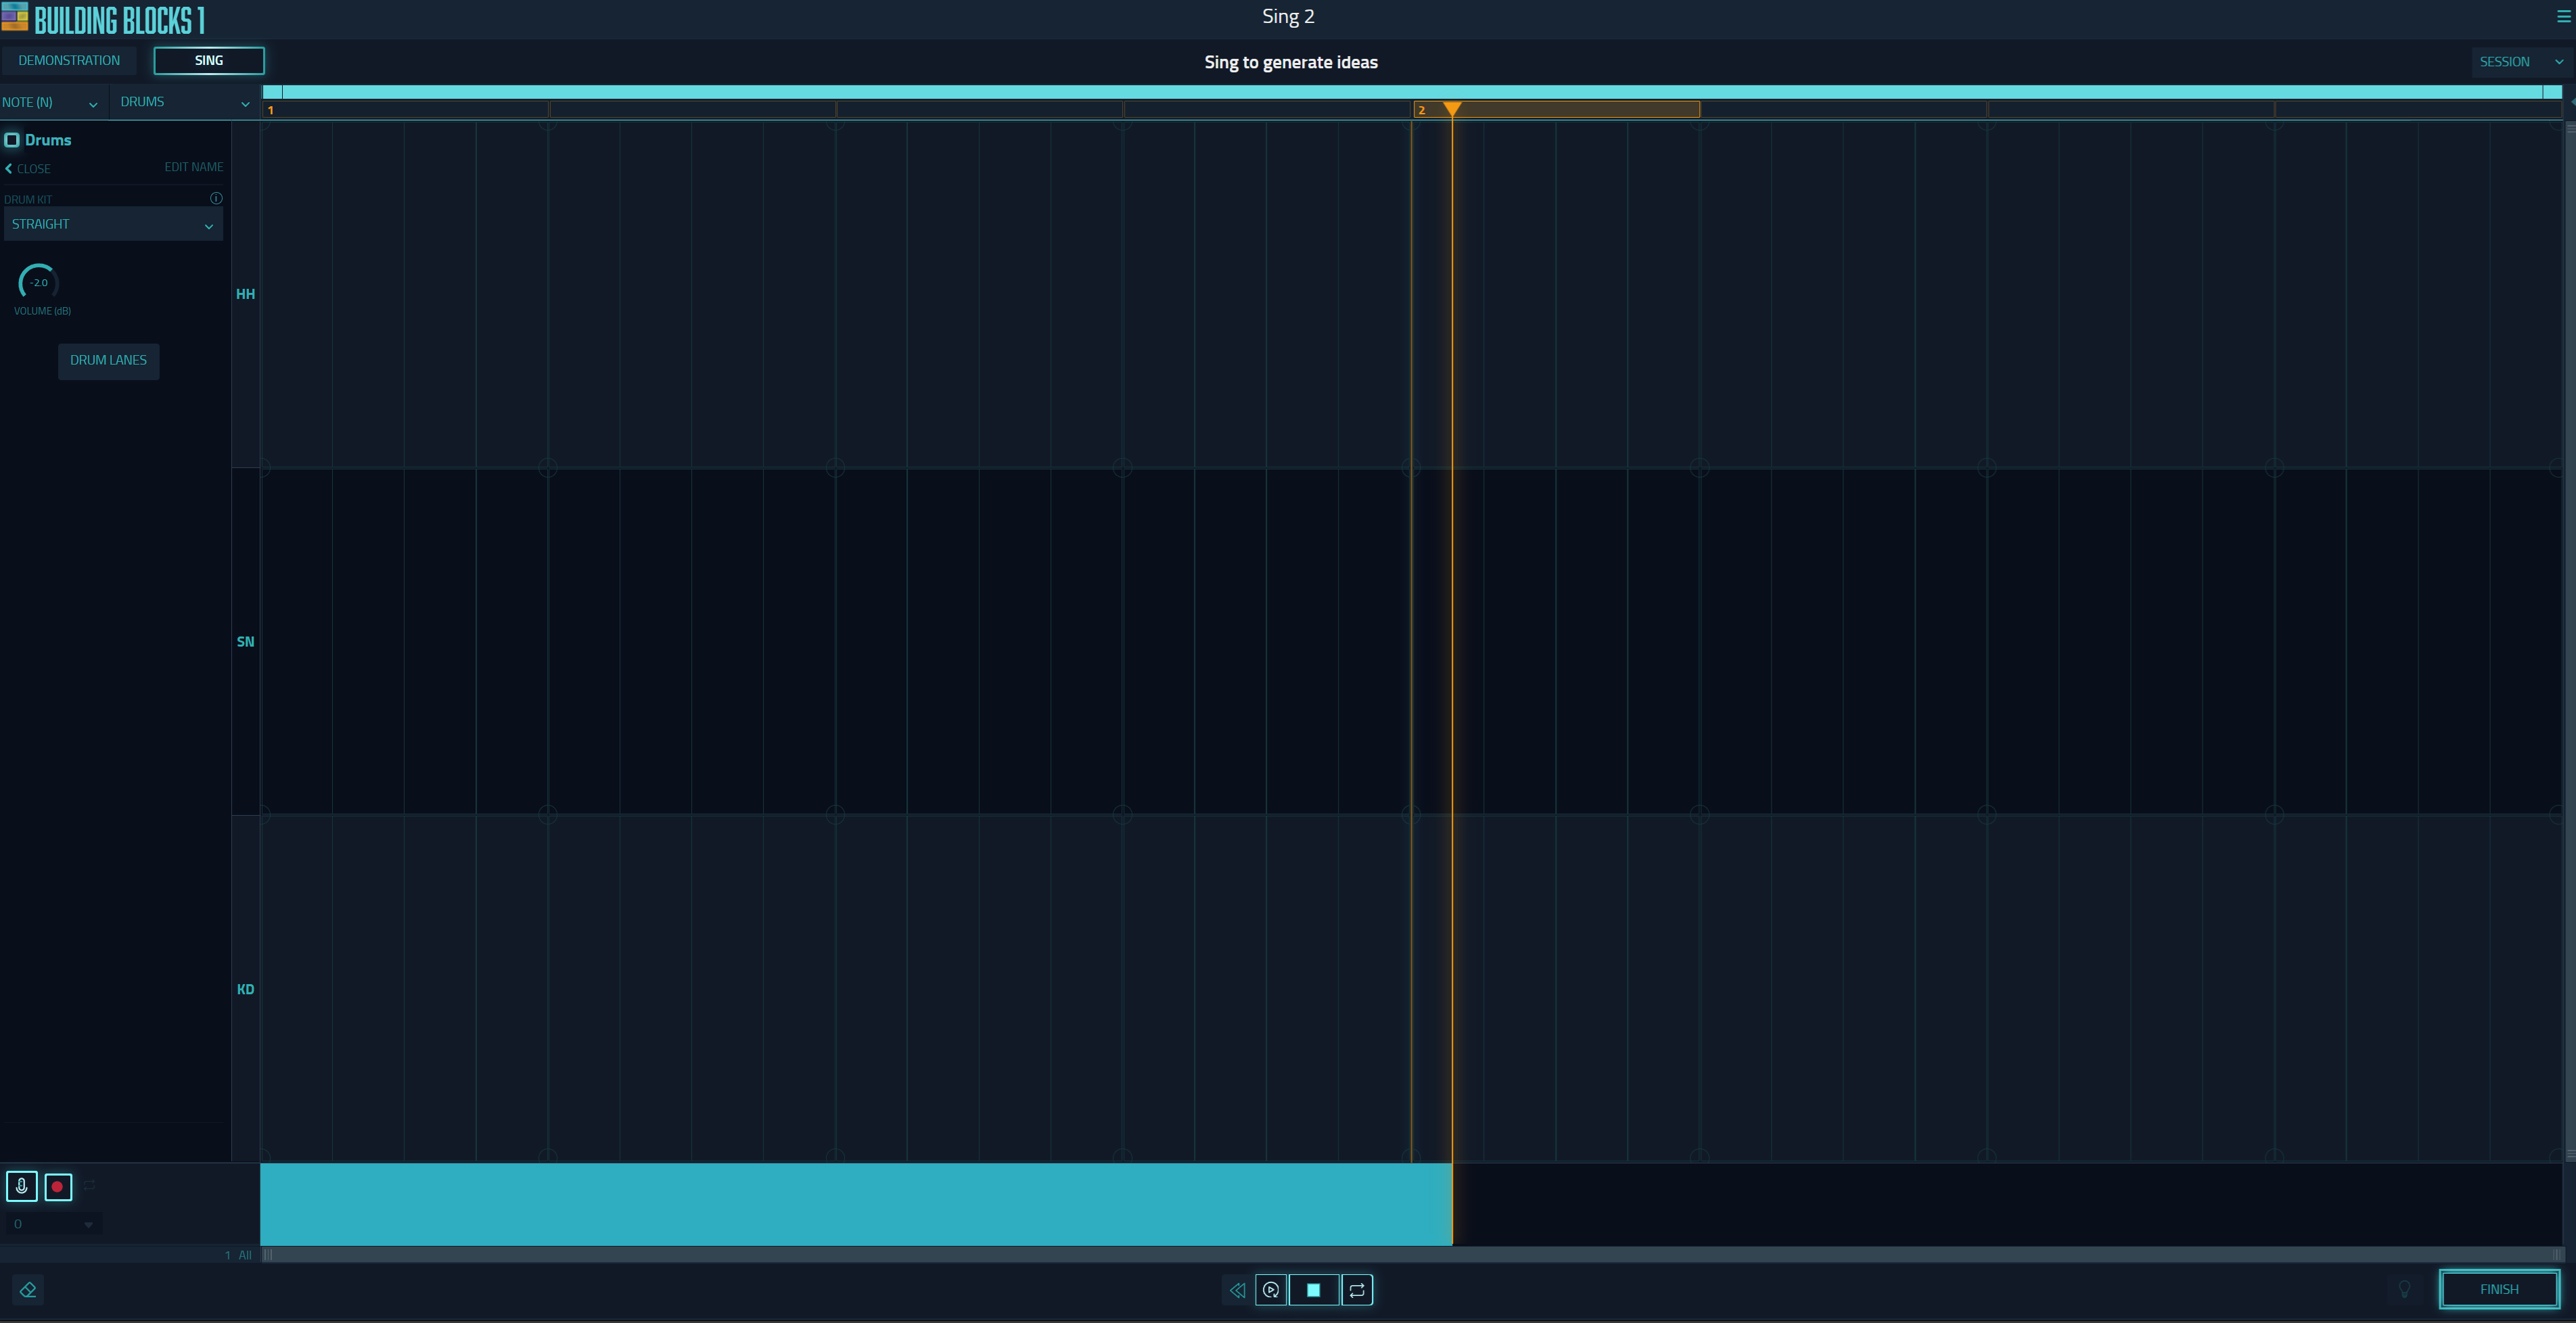The image size is (2576, 1323).
Task: Click the 'Drums' track name label
Action: tap(48, 140)
